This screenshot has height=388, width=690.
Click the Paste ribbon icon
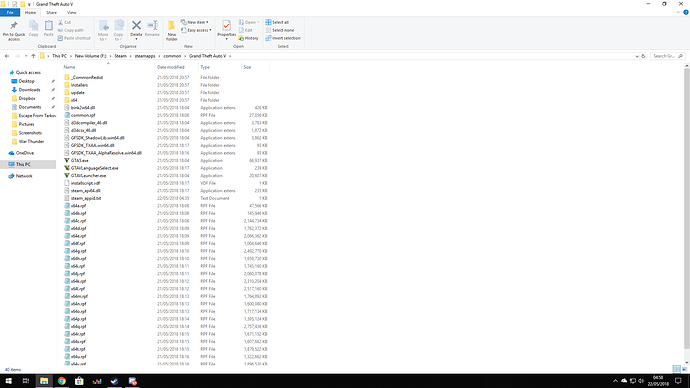click(x=48, y=26)
